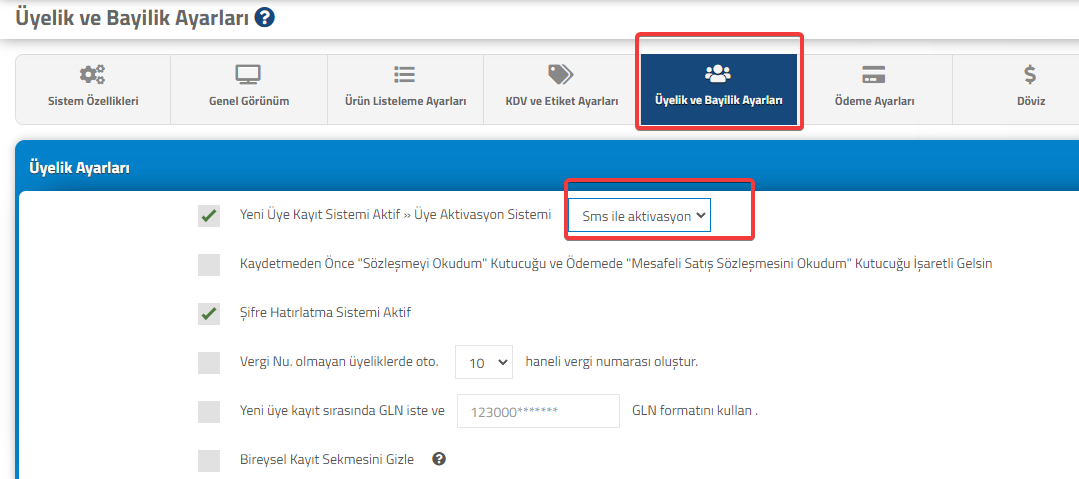The image size is (1079, 479).
Task: Click the Üyelik Ayarları panel header text
Action: coord(80,167)
